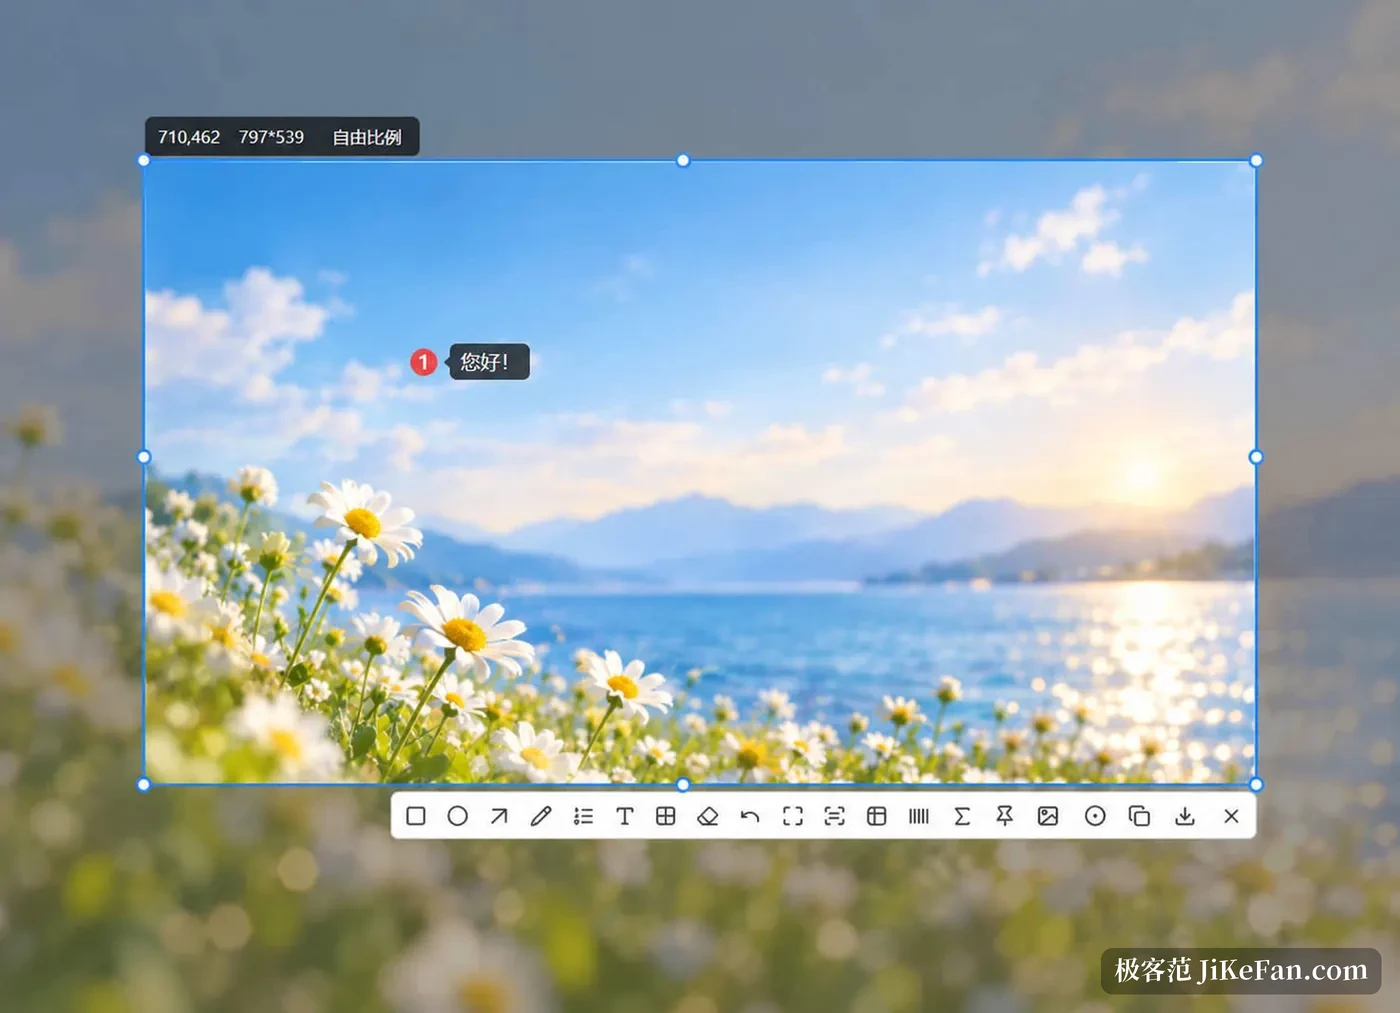
Task: Click the 710,462 coordinate readout
Action: coord(189,137)
